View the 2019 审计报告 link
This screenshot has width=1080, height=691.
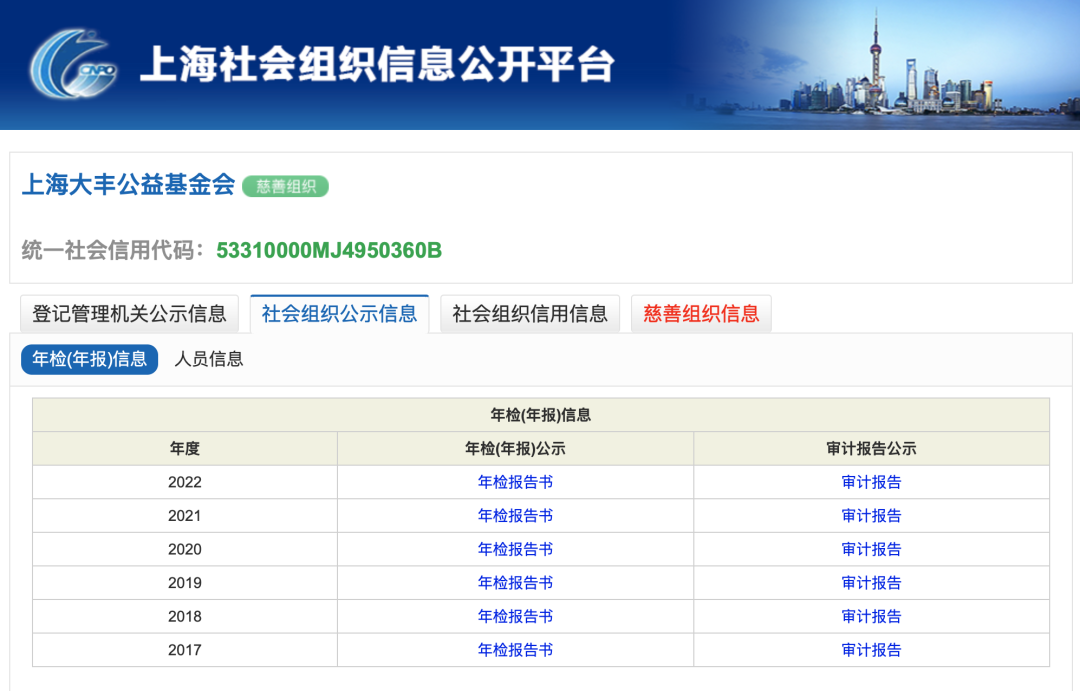pyautogui.click(x=871, y=583)
